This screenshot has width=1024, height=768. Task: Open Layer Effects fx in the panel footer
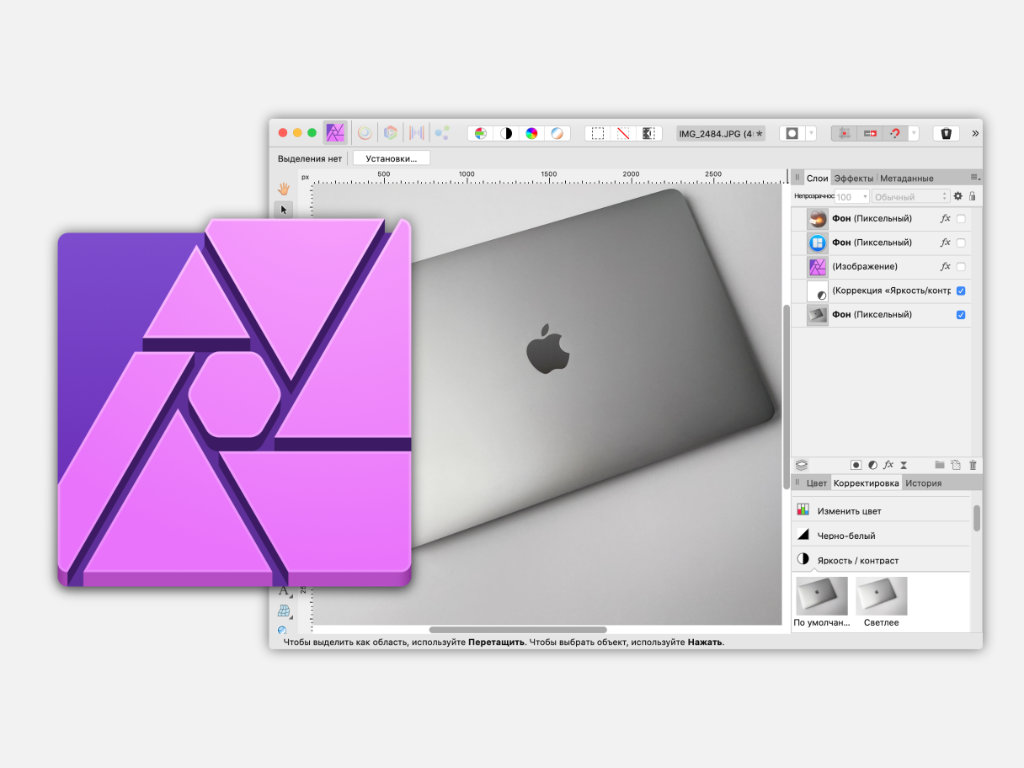[x=888, y=465]
